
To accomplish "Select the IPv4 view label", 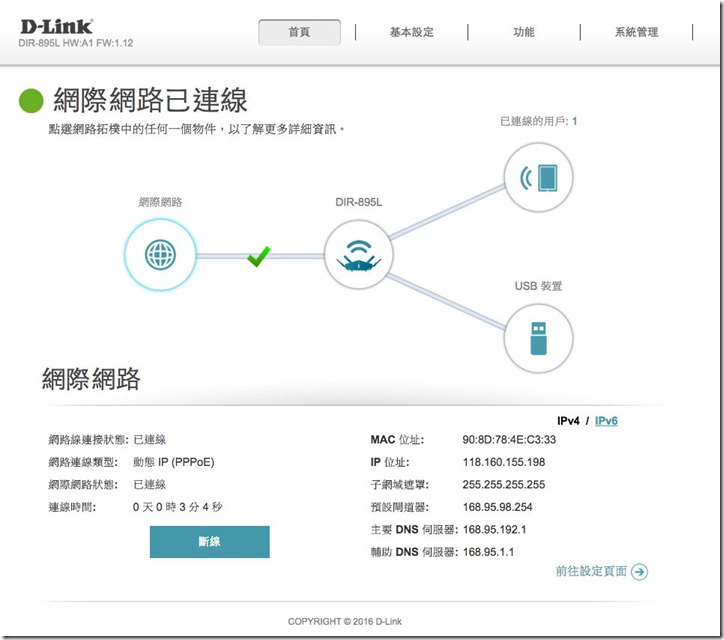I will (x=568, y=421).
